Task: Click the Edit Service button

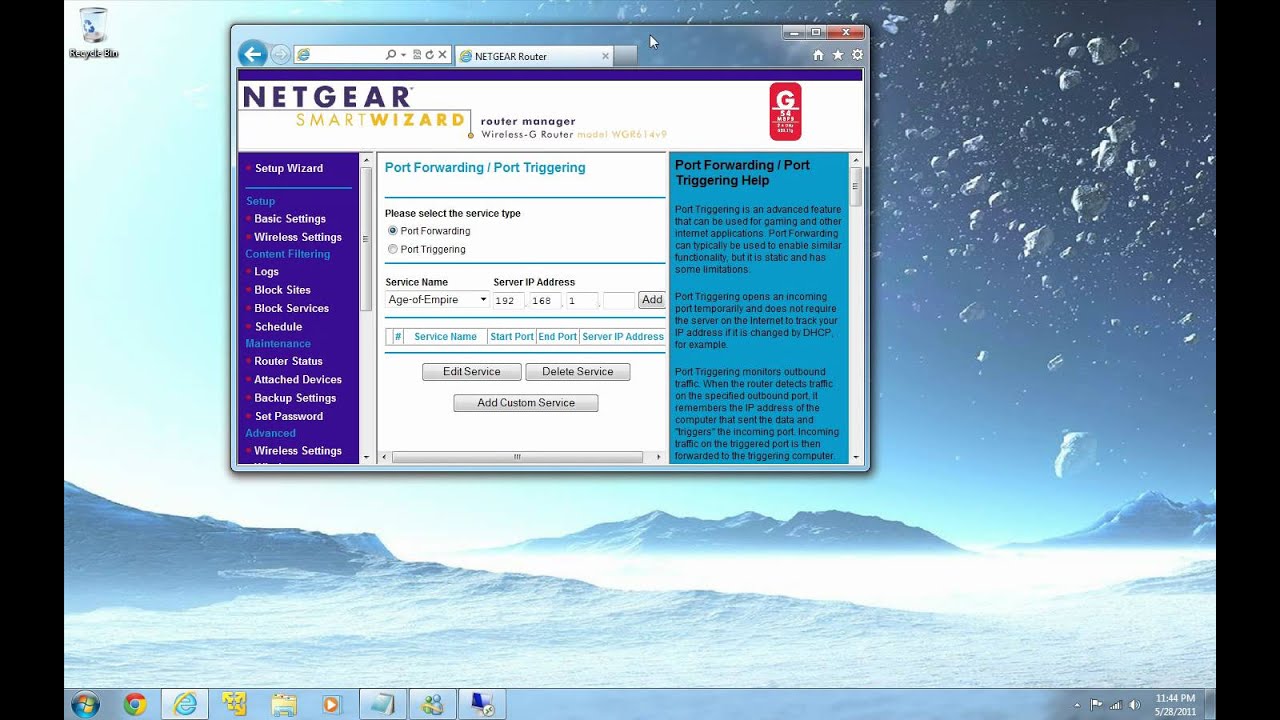Action: [472, 371]
